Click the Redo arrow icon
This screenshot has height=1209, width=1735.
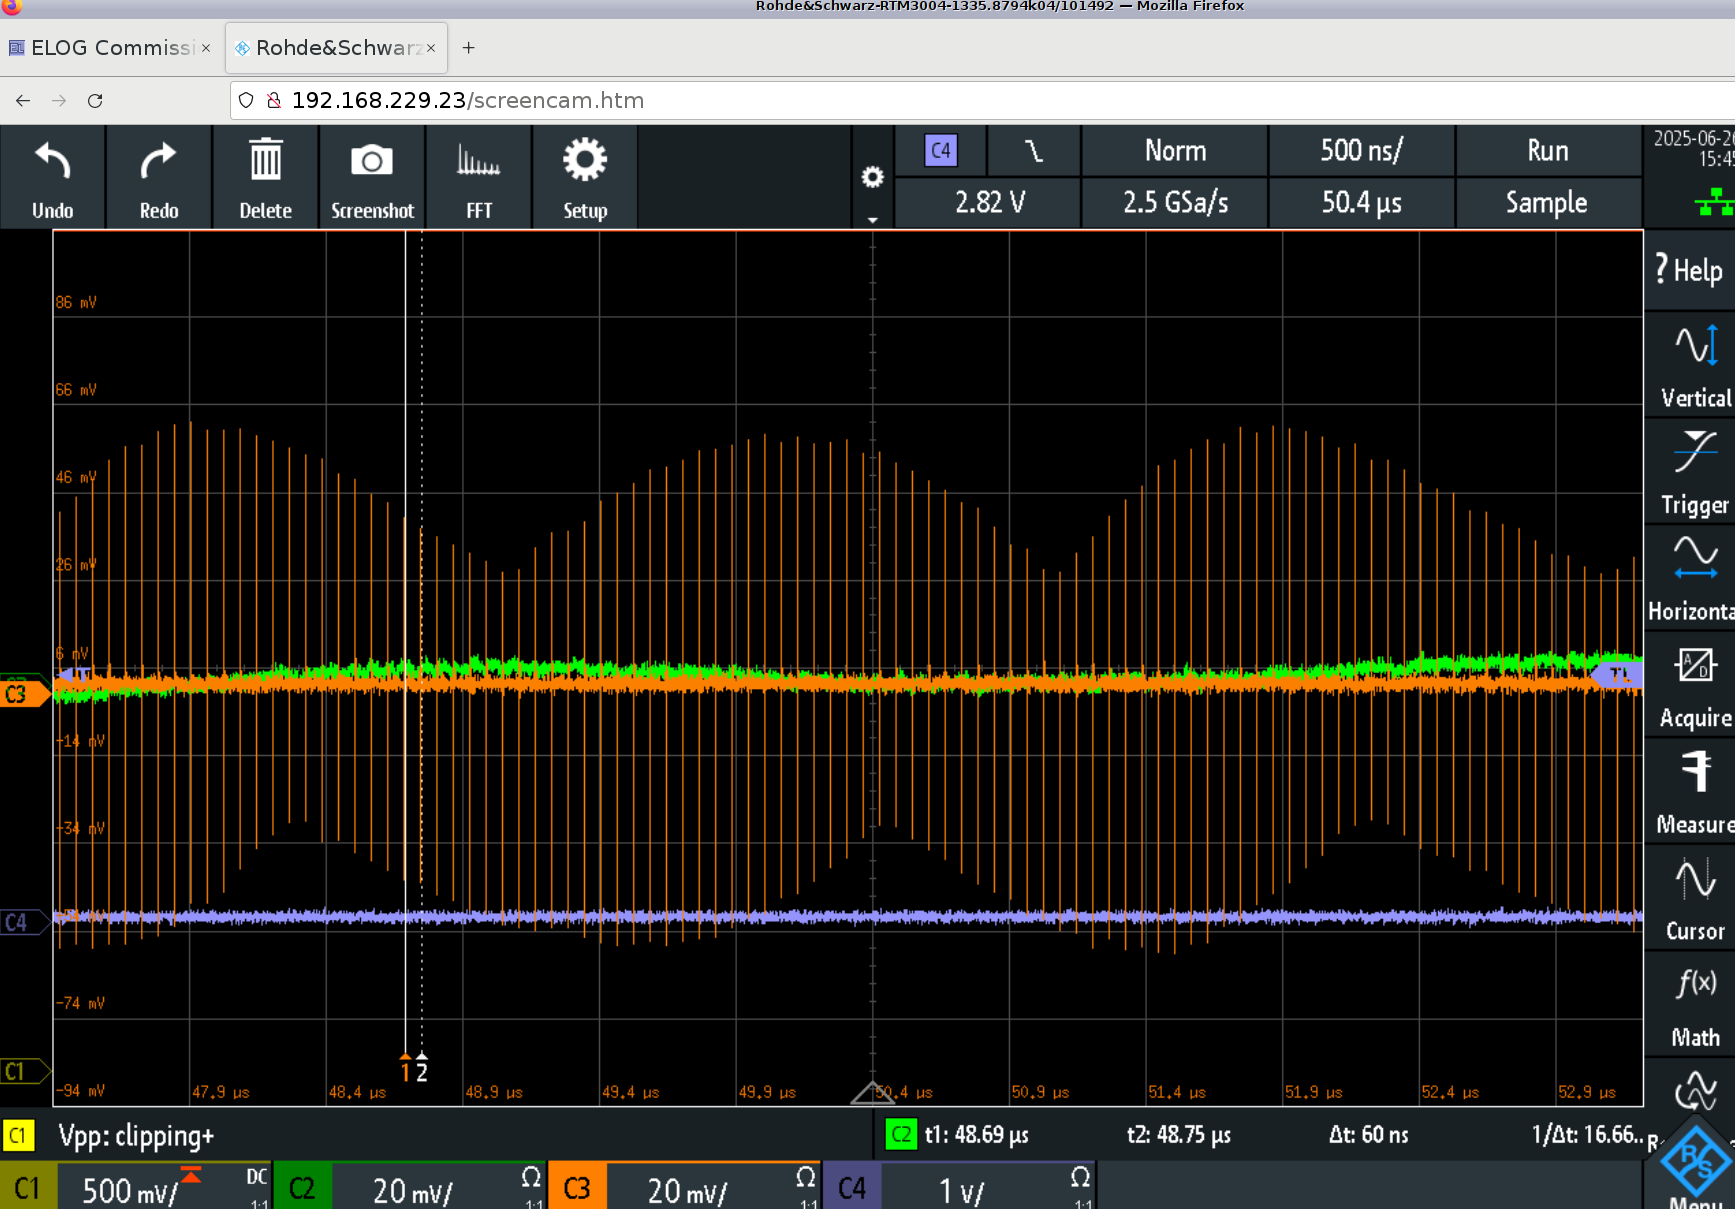point(158,162)
